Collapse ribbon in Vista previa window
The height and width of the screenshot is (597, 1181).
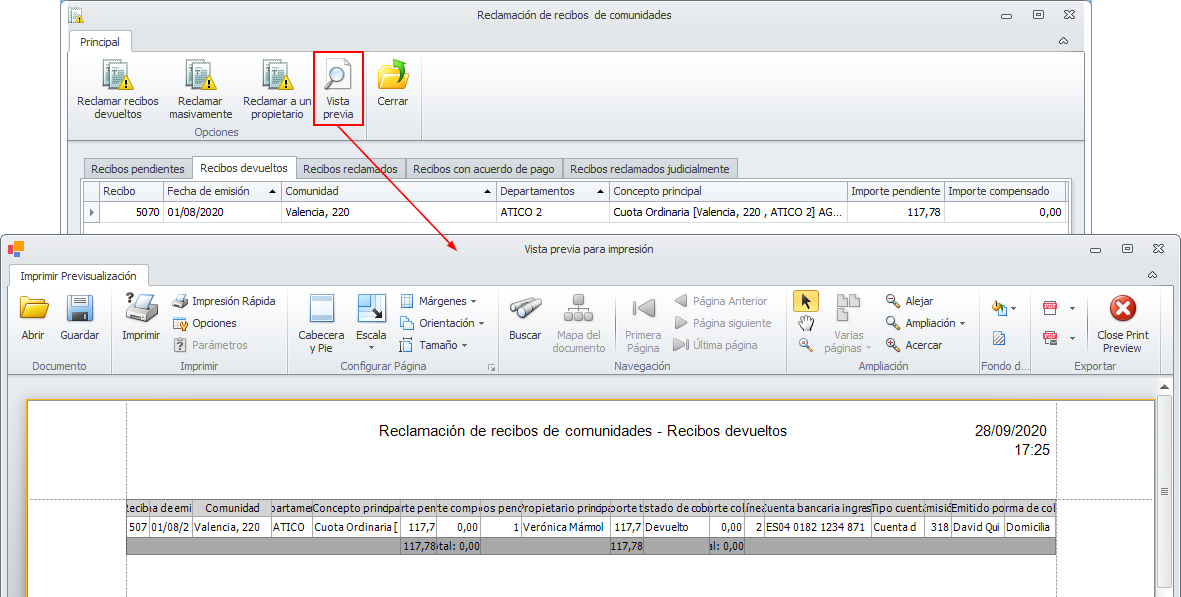[1152, 276]
